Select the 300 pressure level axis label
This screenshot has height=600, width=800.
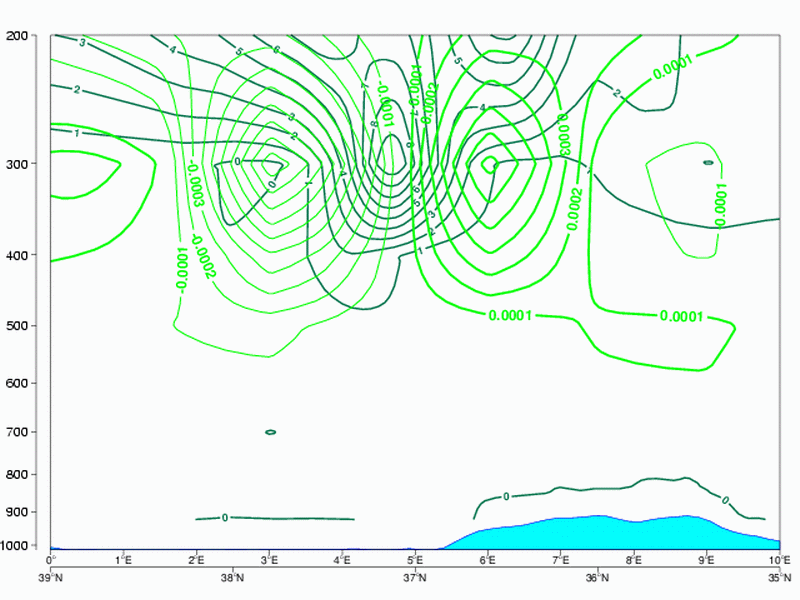pos(20,163)
